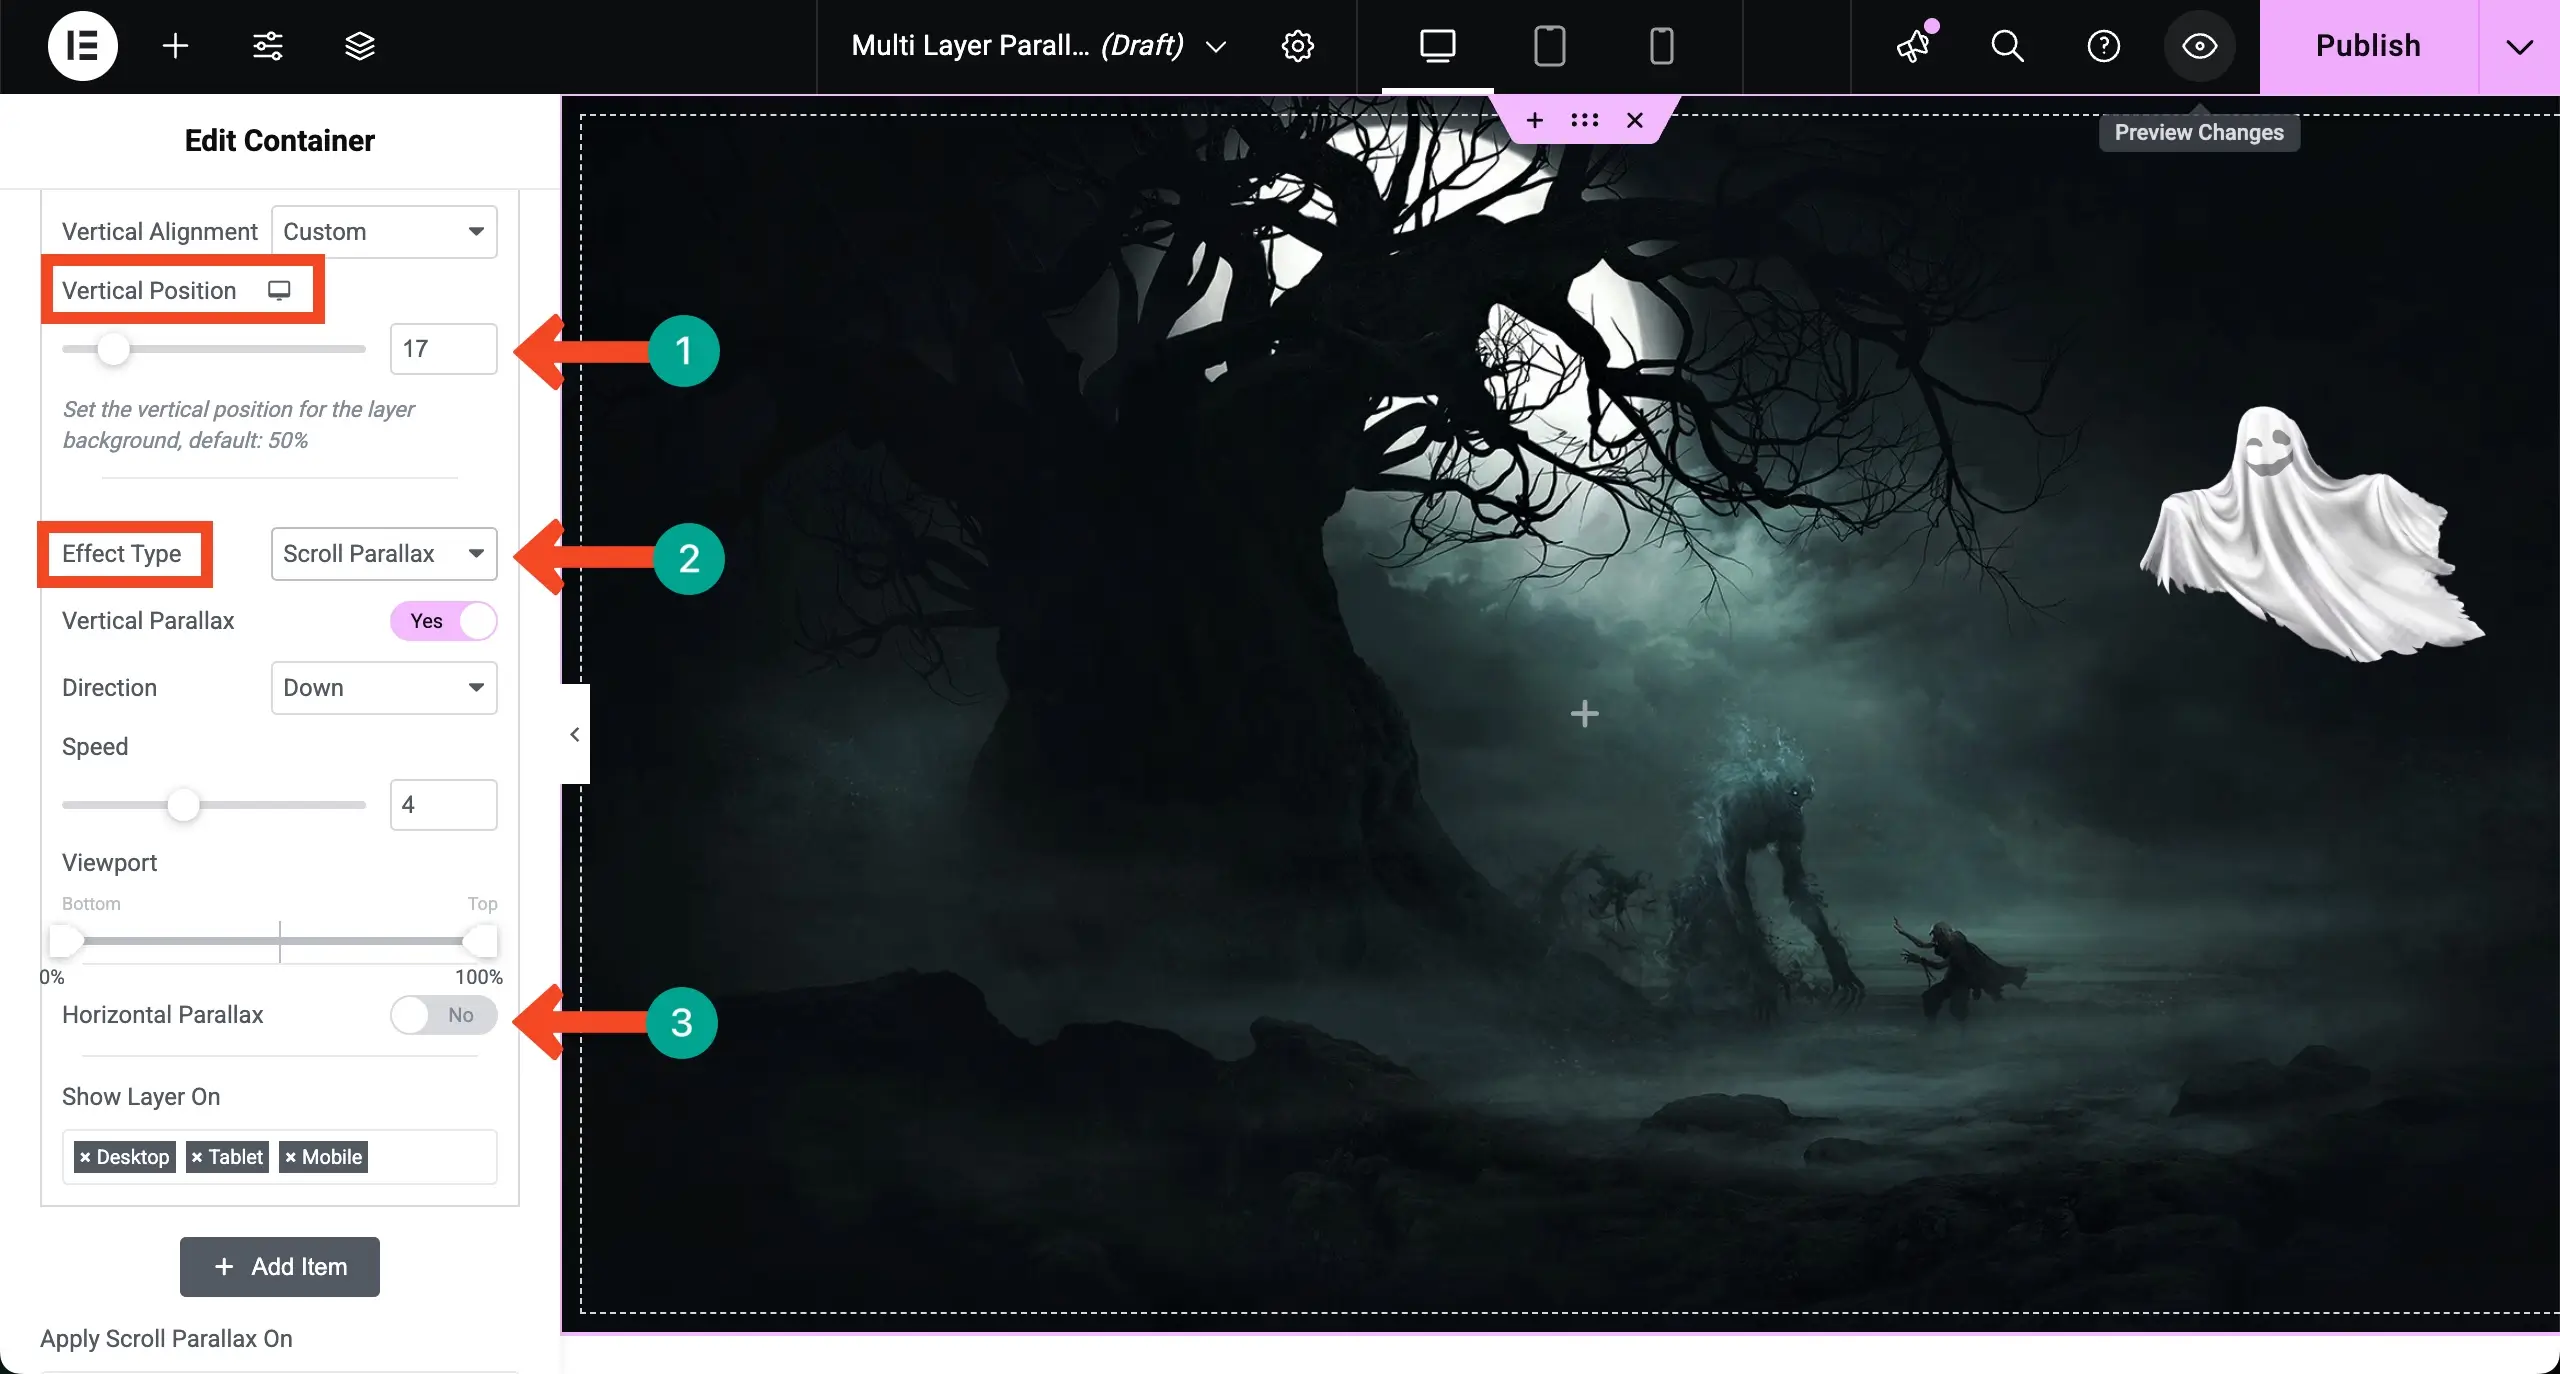Switch to Desktop device view
Image resolution: width=2560 pixels, height=1374 pixels.
[1437, 46]
